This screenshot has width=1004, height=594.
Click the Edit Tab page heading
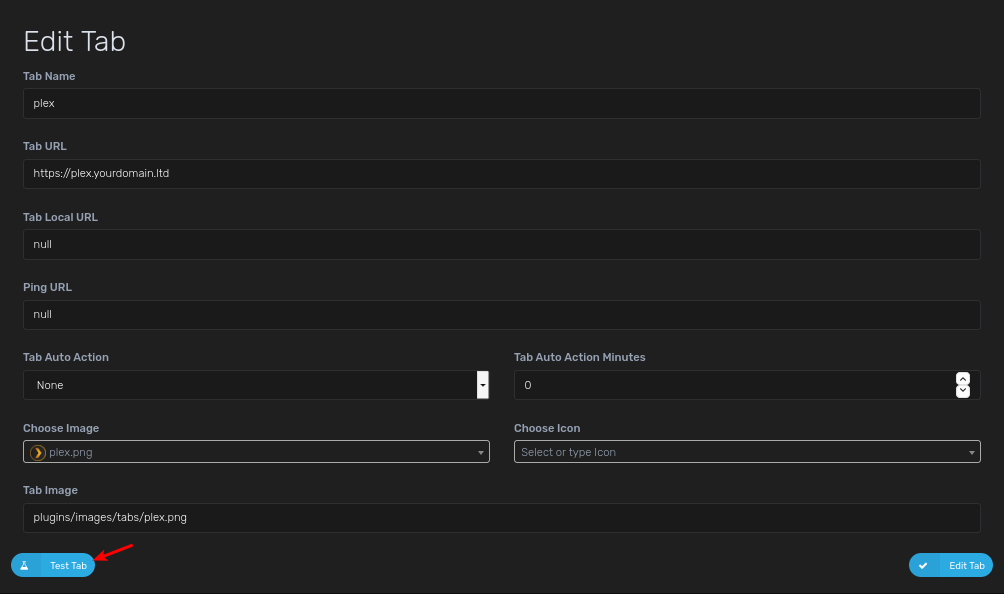point(74,41)
